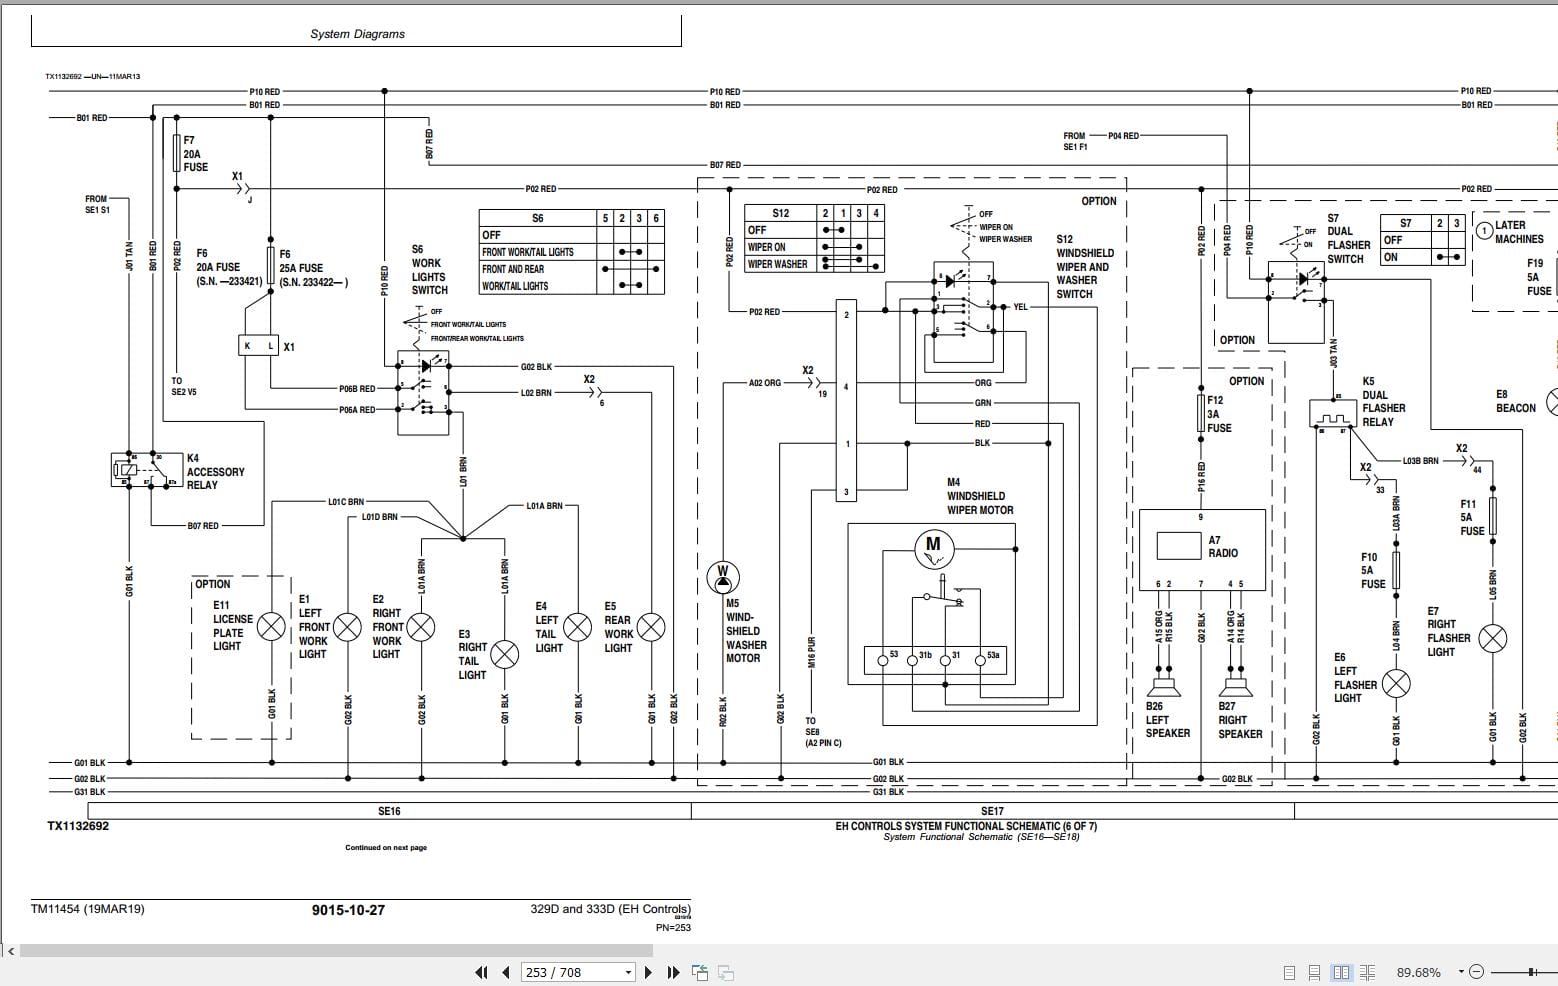Jump to the last page
Viewport: 1558px width, 986px height.
point(673,972)
